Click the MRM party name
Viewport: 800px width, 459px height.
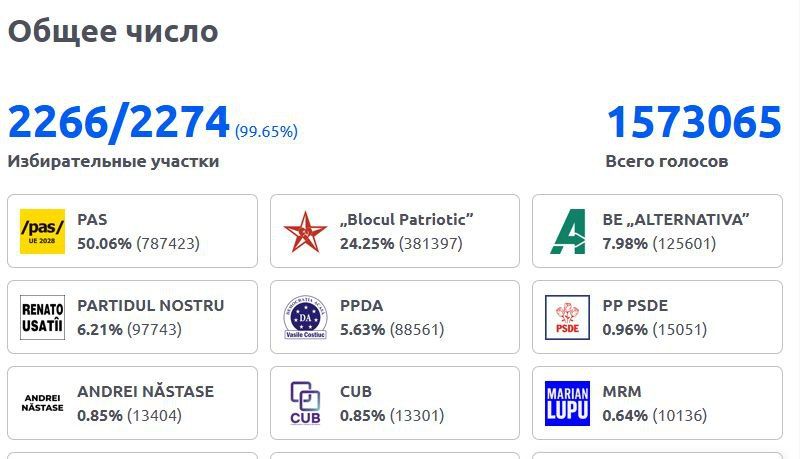click(x=622, y=392)
